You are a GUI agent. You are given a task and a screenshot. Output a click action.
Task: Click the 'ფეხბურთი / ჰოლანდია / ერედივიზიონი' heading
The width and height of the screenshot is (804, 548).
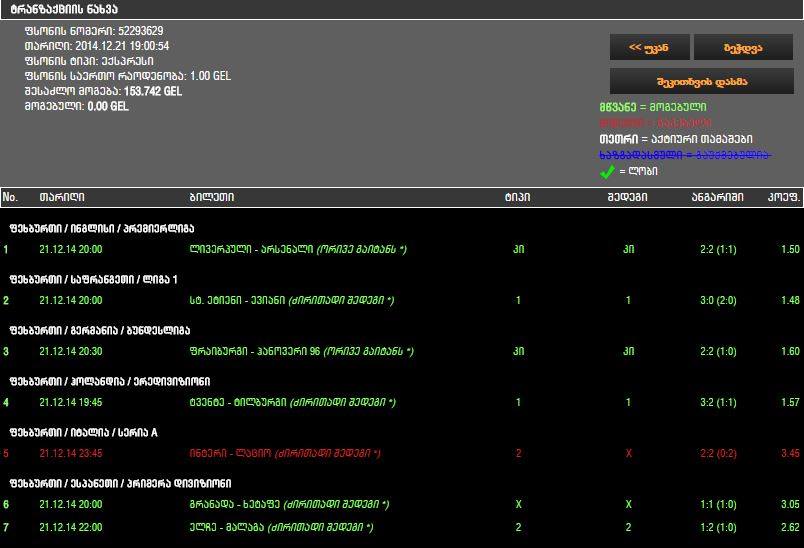click(x=110, y=381)
